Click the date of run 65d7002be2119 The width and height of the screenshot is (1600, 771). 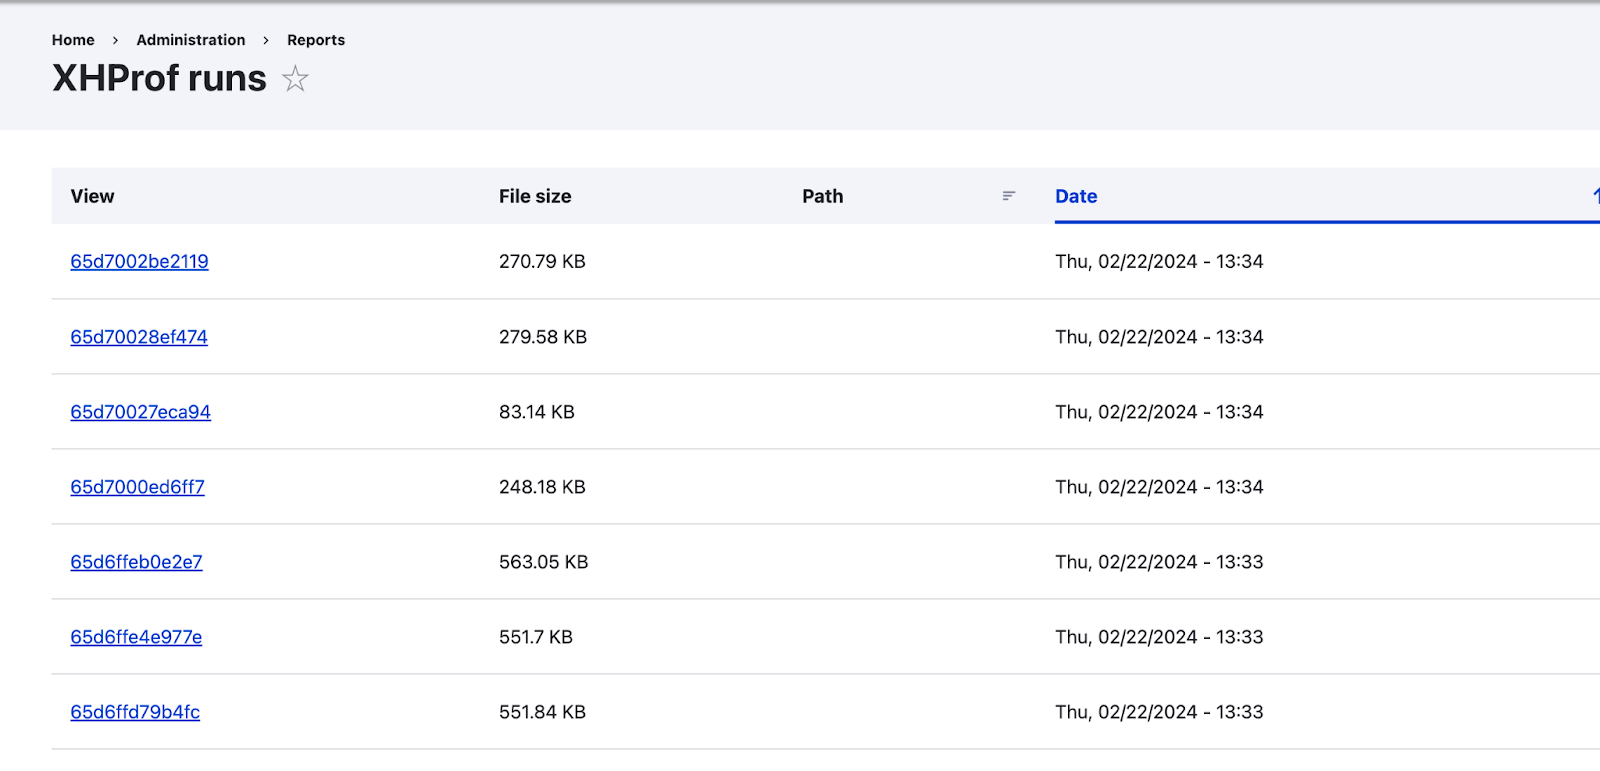(x=1159, y=261)
